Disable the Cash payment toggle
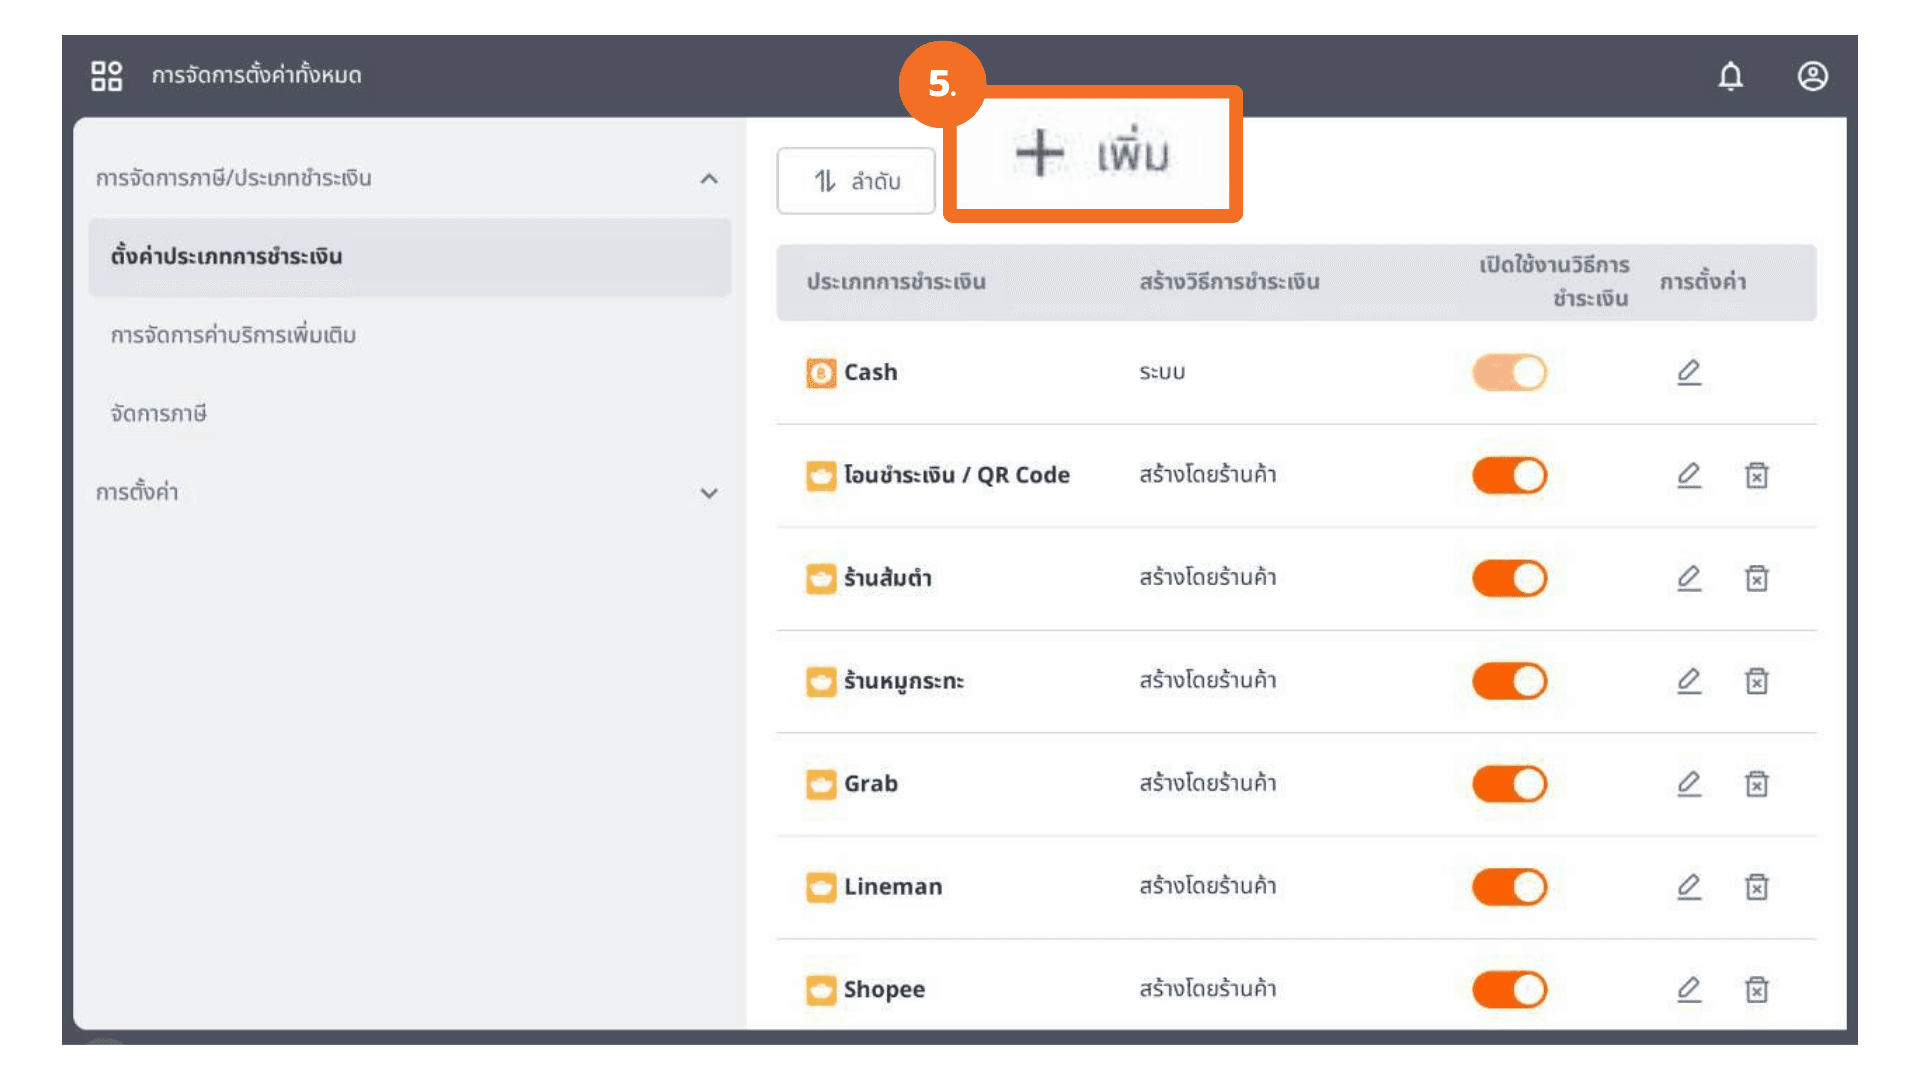Screen dimensions: 1920x1080 click(1509, 373)
